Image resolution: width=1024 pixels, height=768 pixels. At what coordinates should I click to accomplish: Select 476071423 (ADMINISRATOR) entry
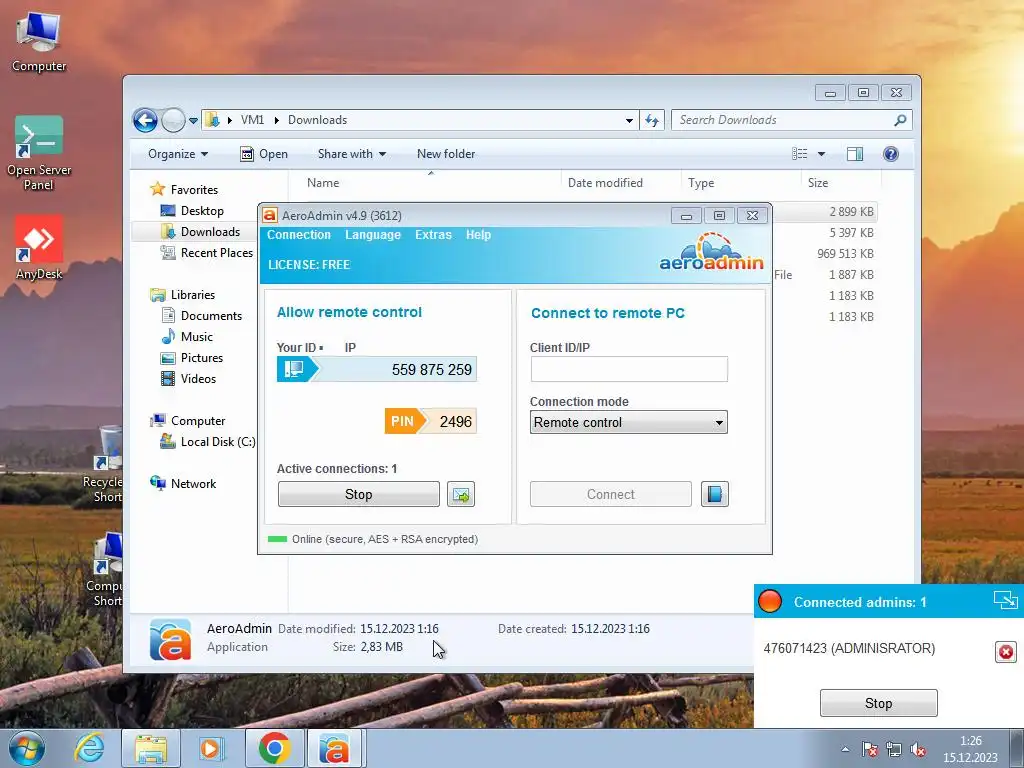coord(849,648)
